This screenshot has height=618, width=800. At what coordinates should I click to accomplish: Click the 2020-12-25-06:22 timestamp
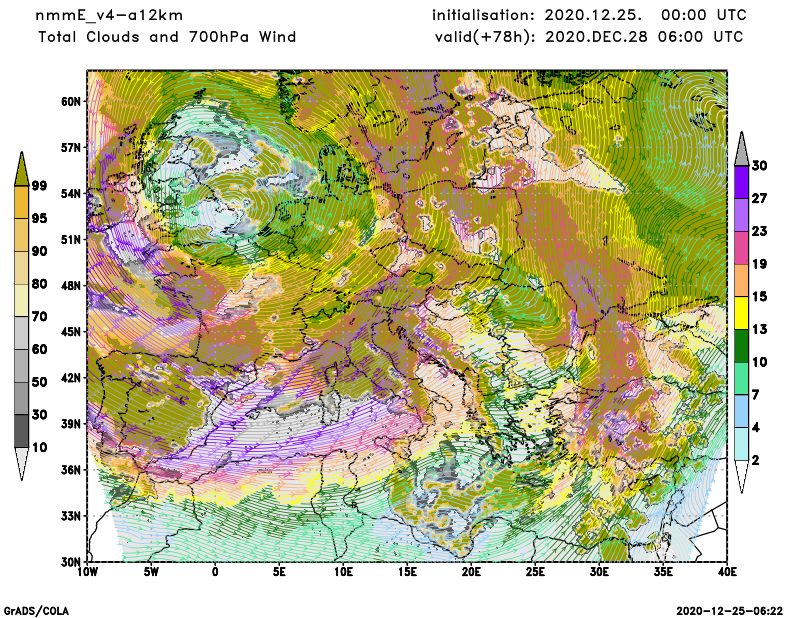[730, 609]
